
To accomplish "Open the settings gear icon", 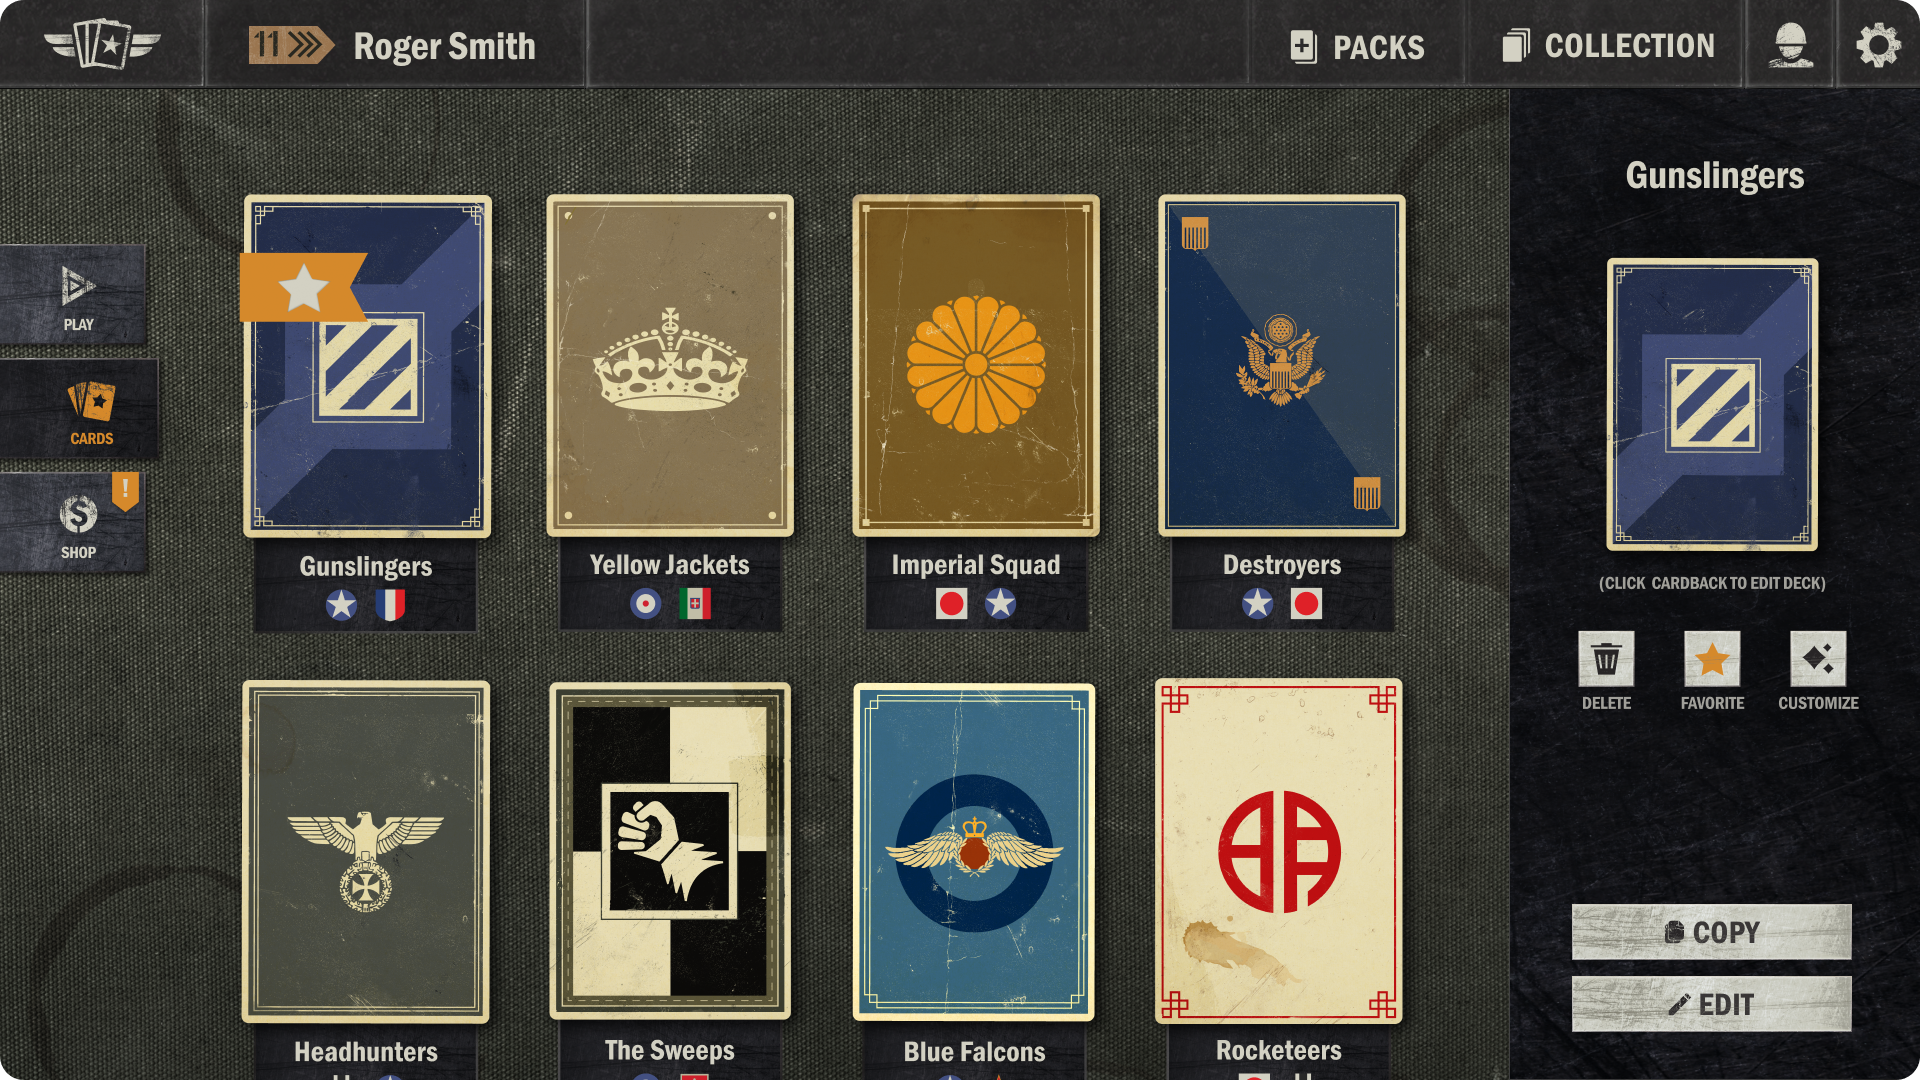I will point(1878,45).
